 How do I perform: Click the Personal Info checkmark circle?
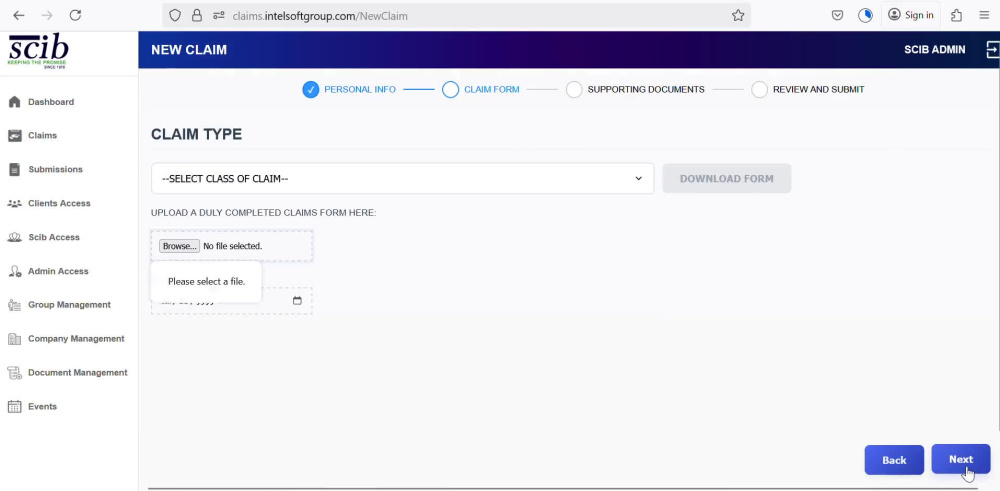point(311,89)
